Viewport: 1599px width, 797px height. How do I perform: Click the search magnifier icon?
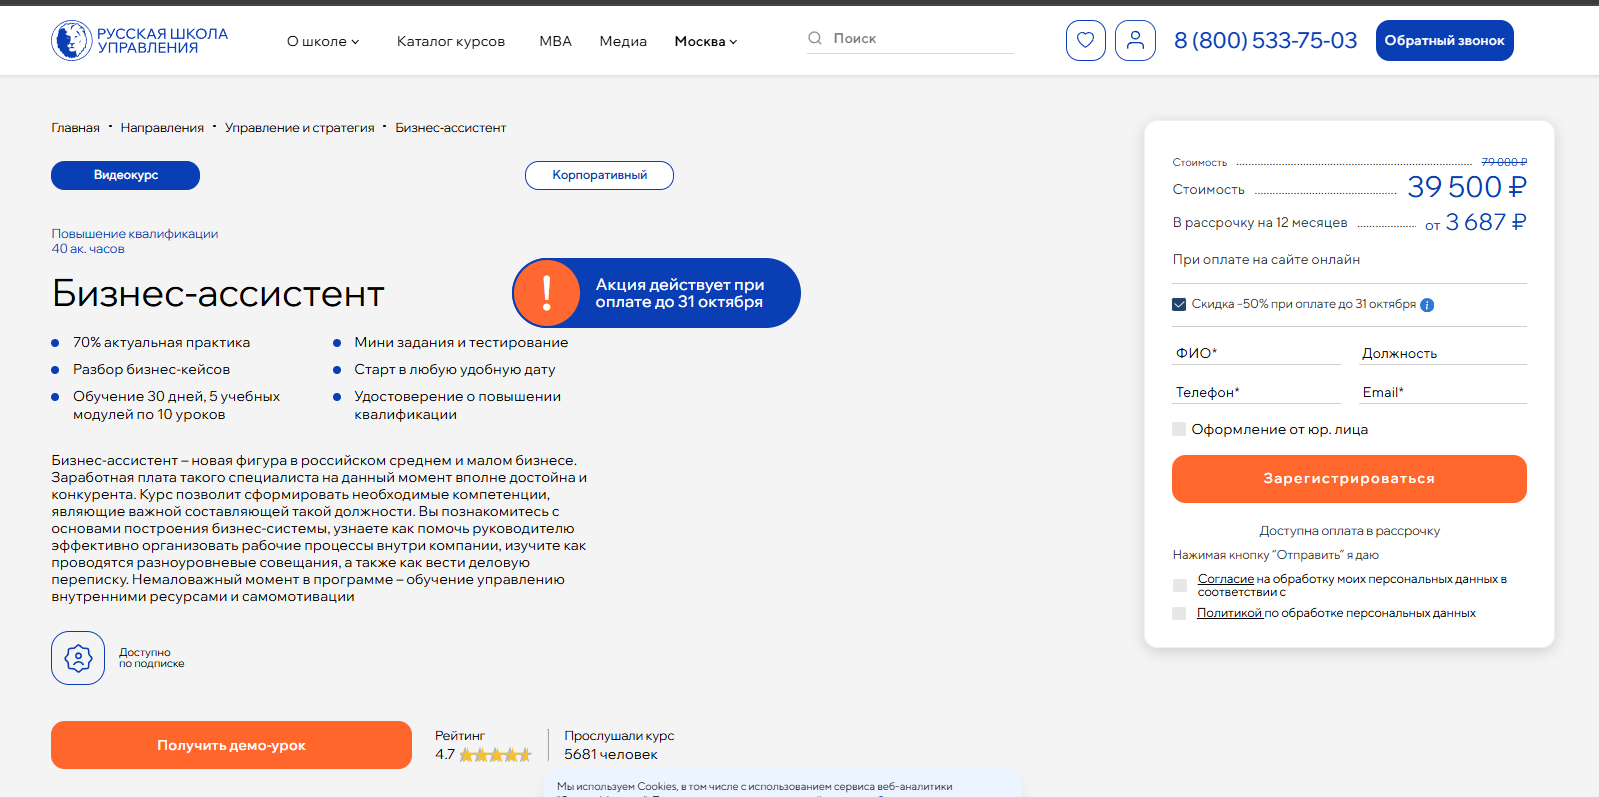coord(815,38)
